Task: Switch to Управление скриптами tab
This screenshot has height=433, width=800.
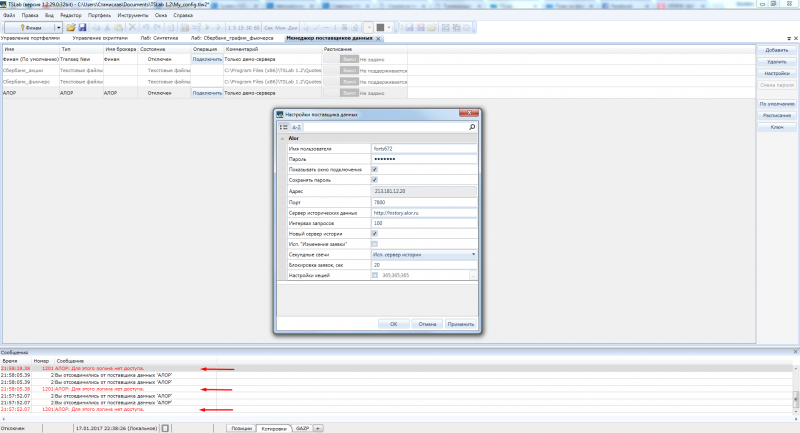Action: 100,38
